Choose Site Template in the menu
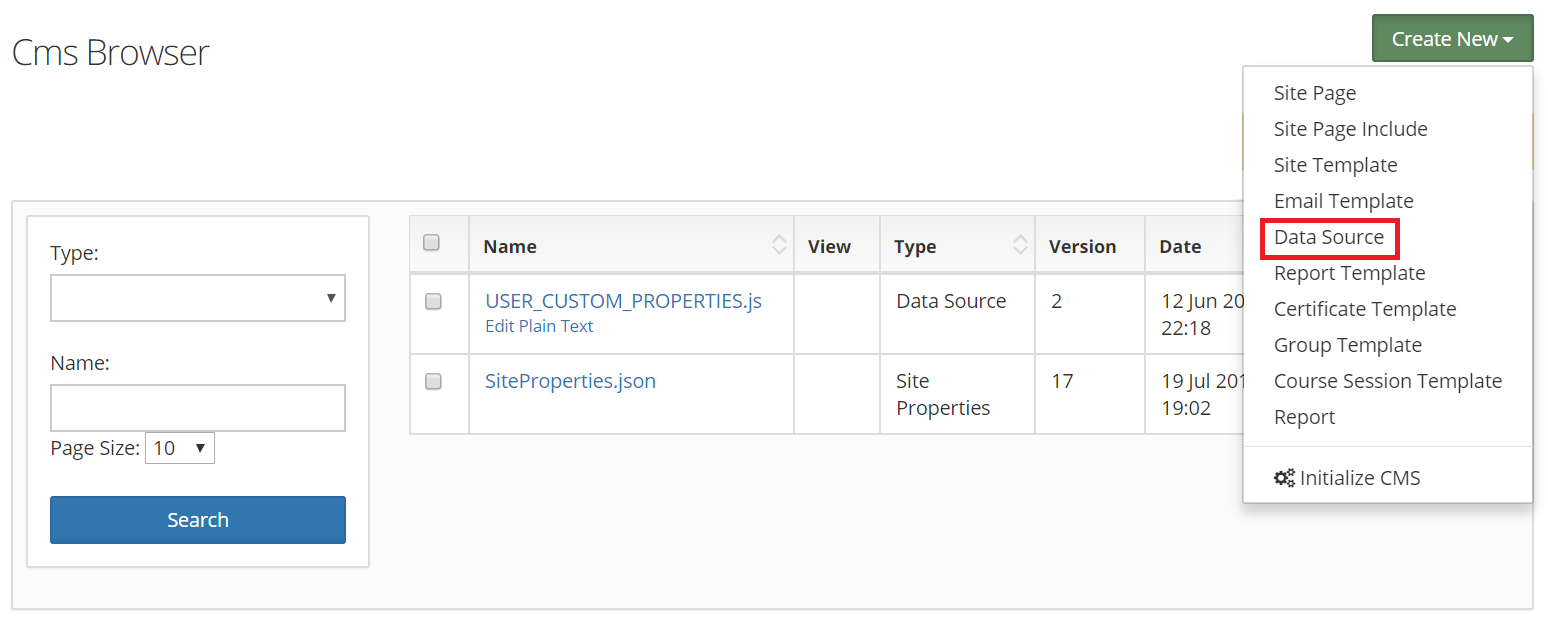The image size is (1548, 627). pos(1335,165)
